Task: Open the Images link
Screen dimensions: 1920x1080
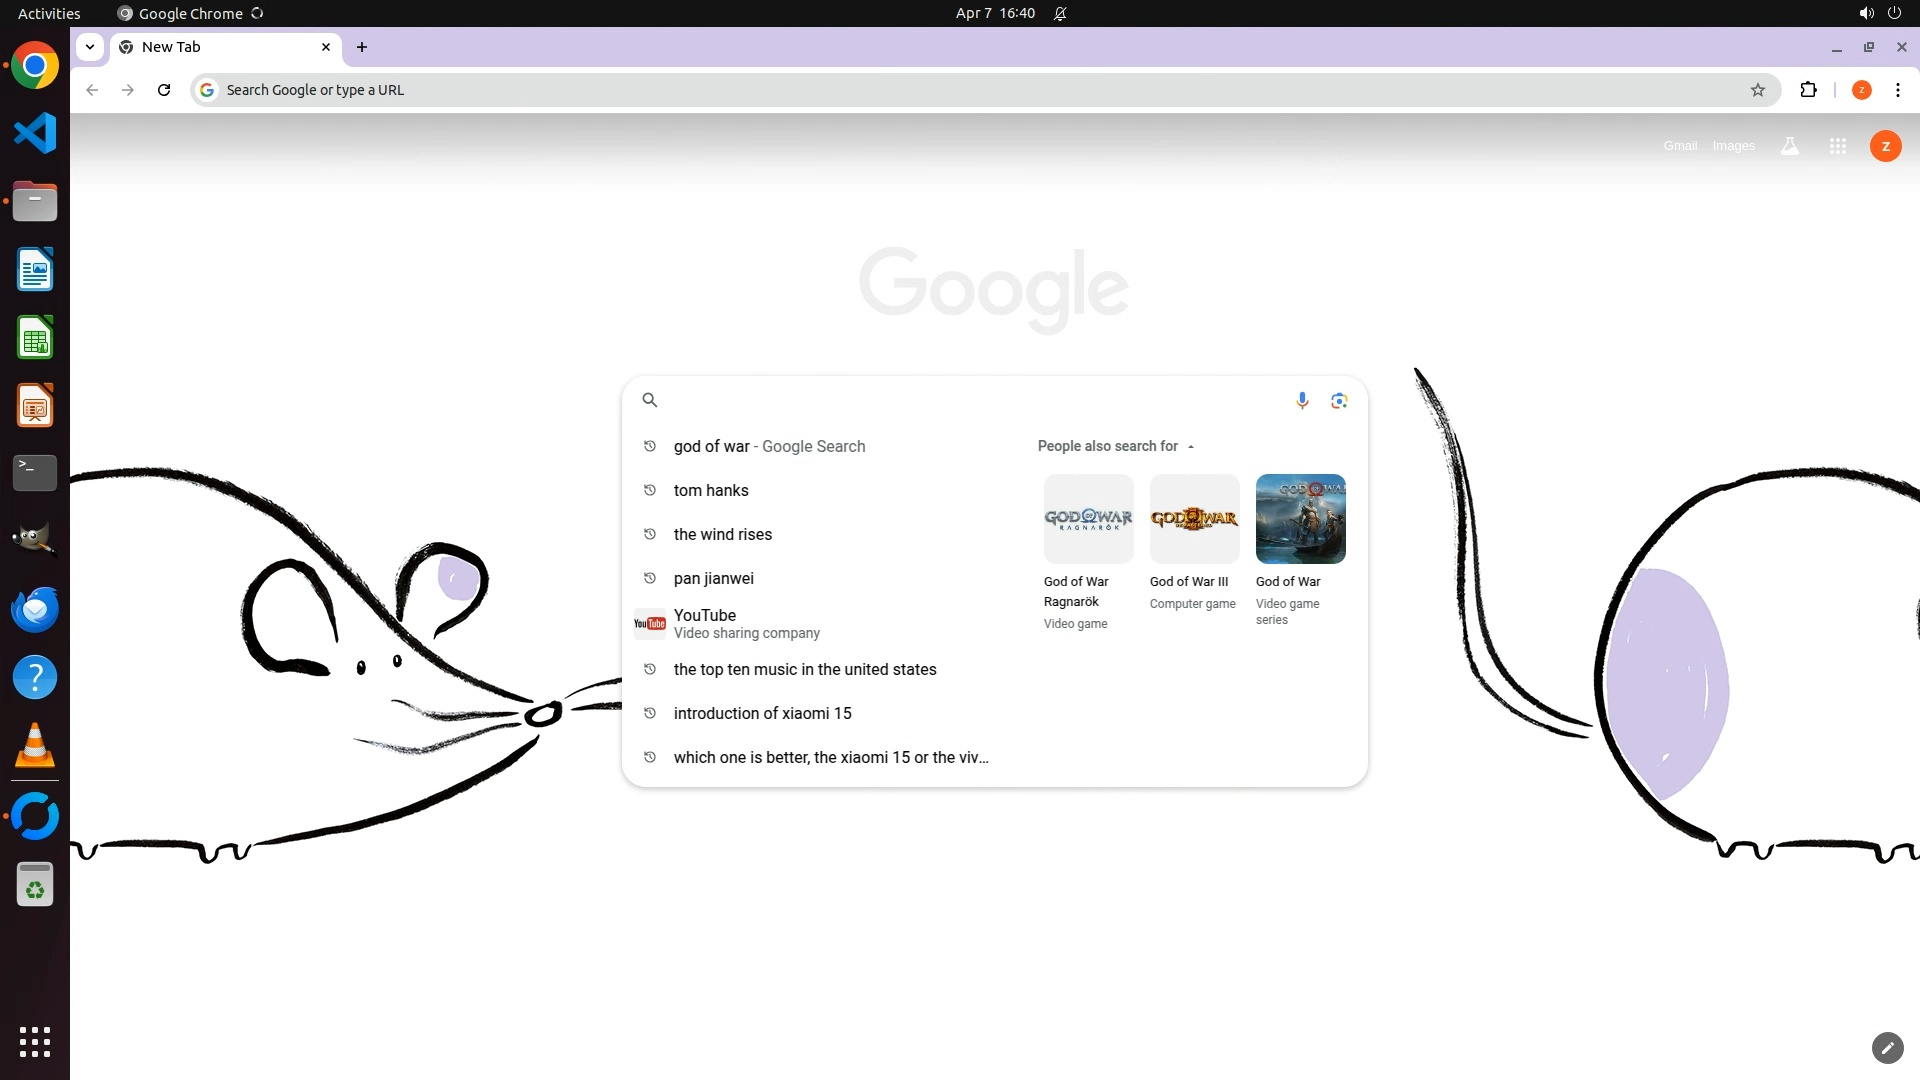Action: [x=1733, y=146]
